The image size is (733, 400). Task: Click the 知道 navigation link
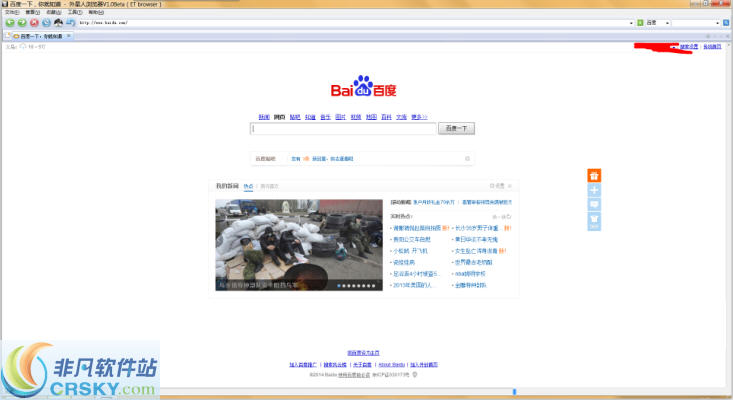point(310,117)
